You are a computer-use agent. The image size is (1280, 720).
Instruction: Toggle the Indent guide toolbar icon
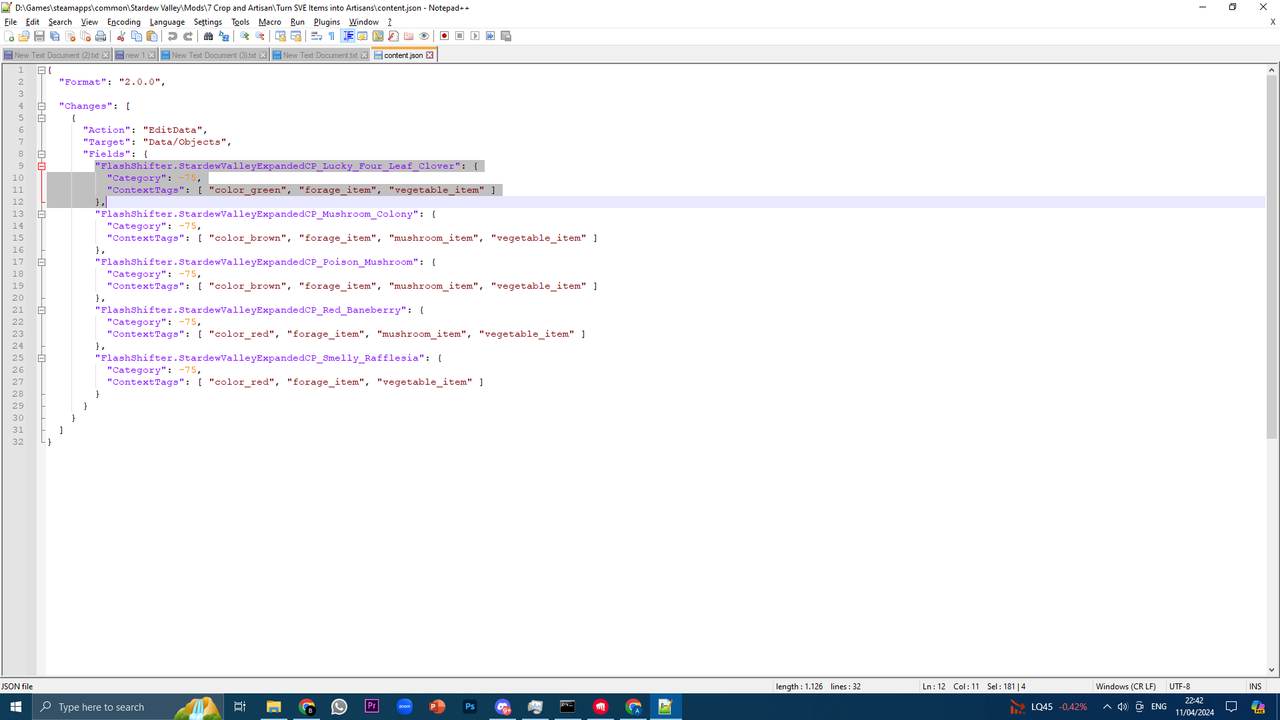(x=348, y=36)
